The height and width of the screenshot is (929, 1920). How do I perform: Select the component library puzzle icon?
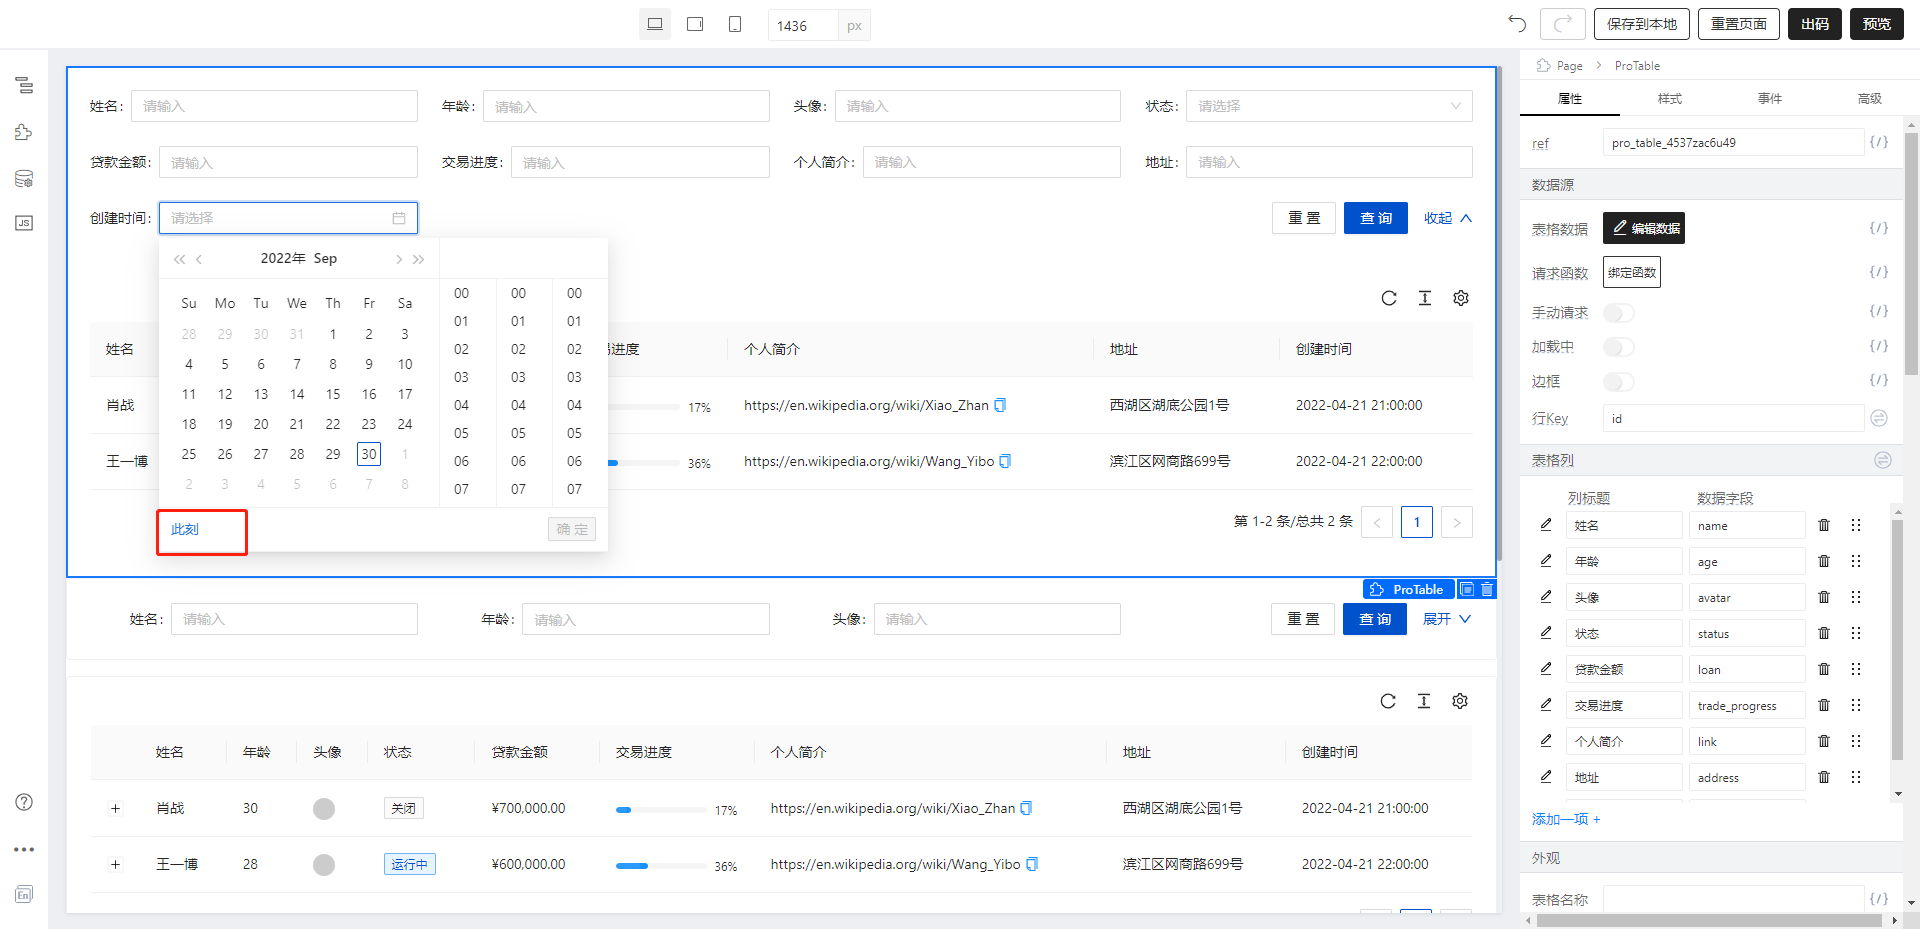tap(24, 131)
